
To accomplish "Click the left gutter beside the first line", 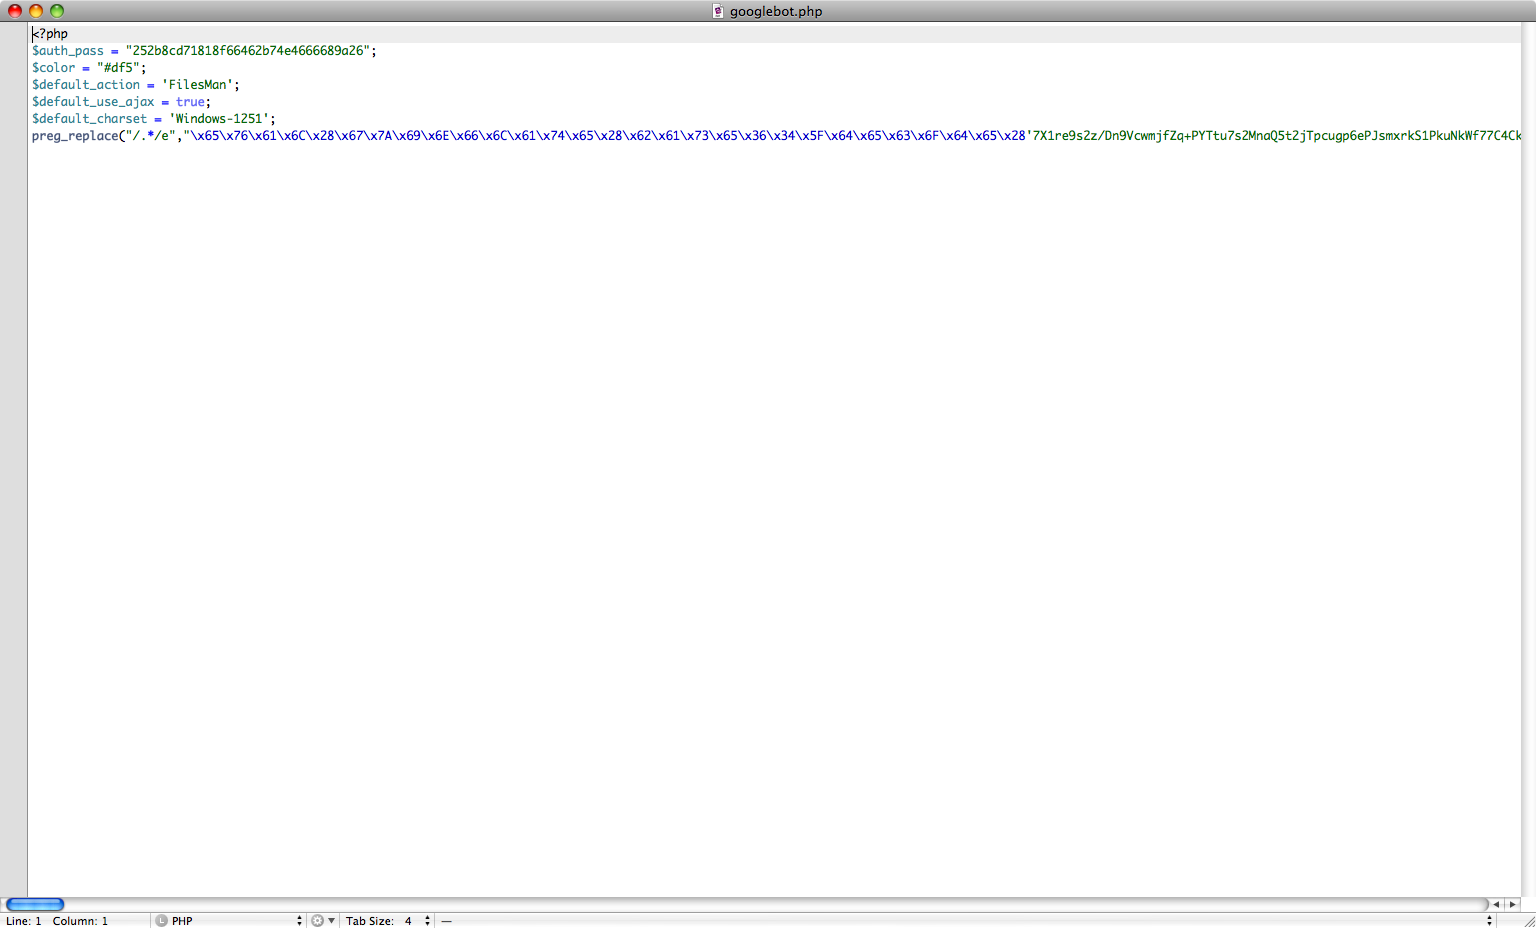I will click(14, 34).
